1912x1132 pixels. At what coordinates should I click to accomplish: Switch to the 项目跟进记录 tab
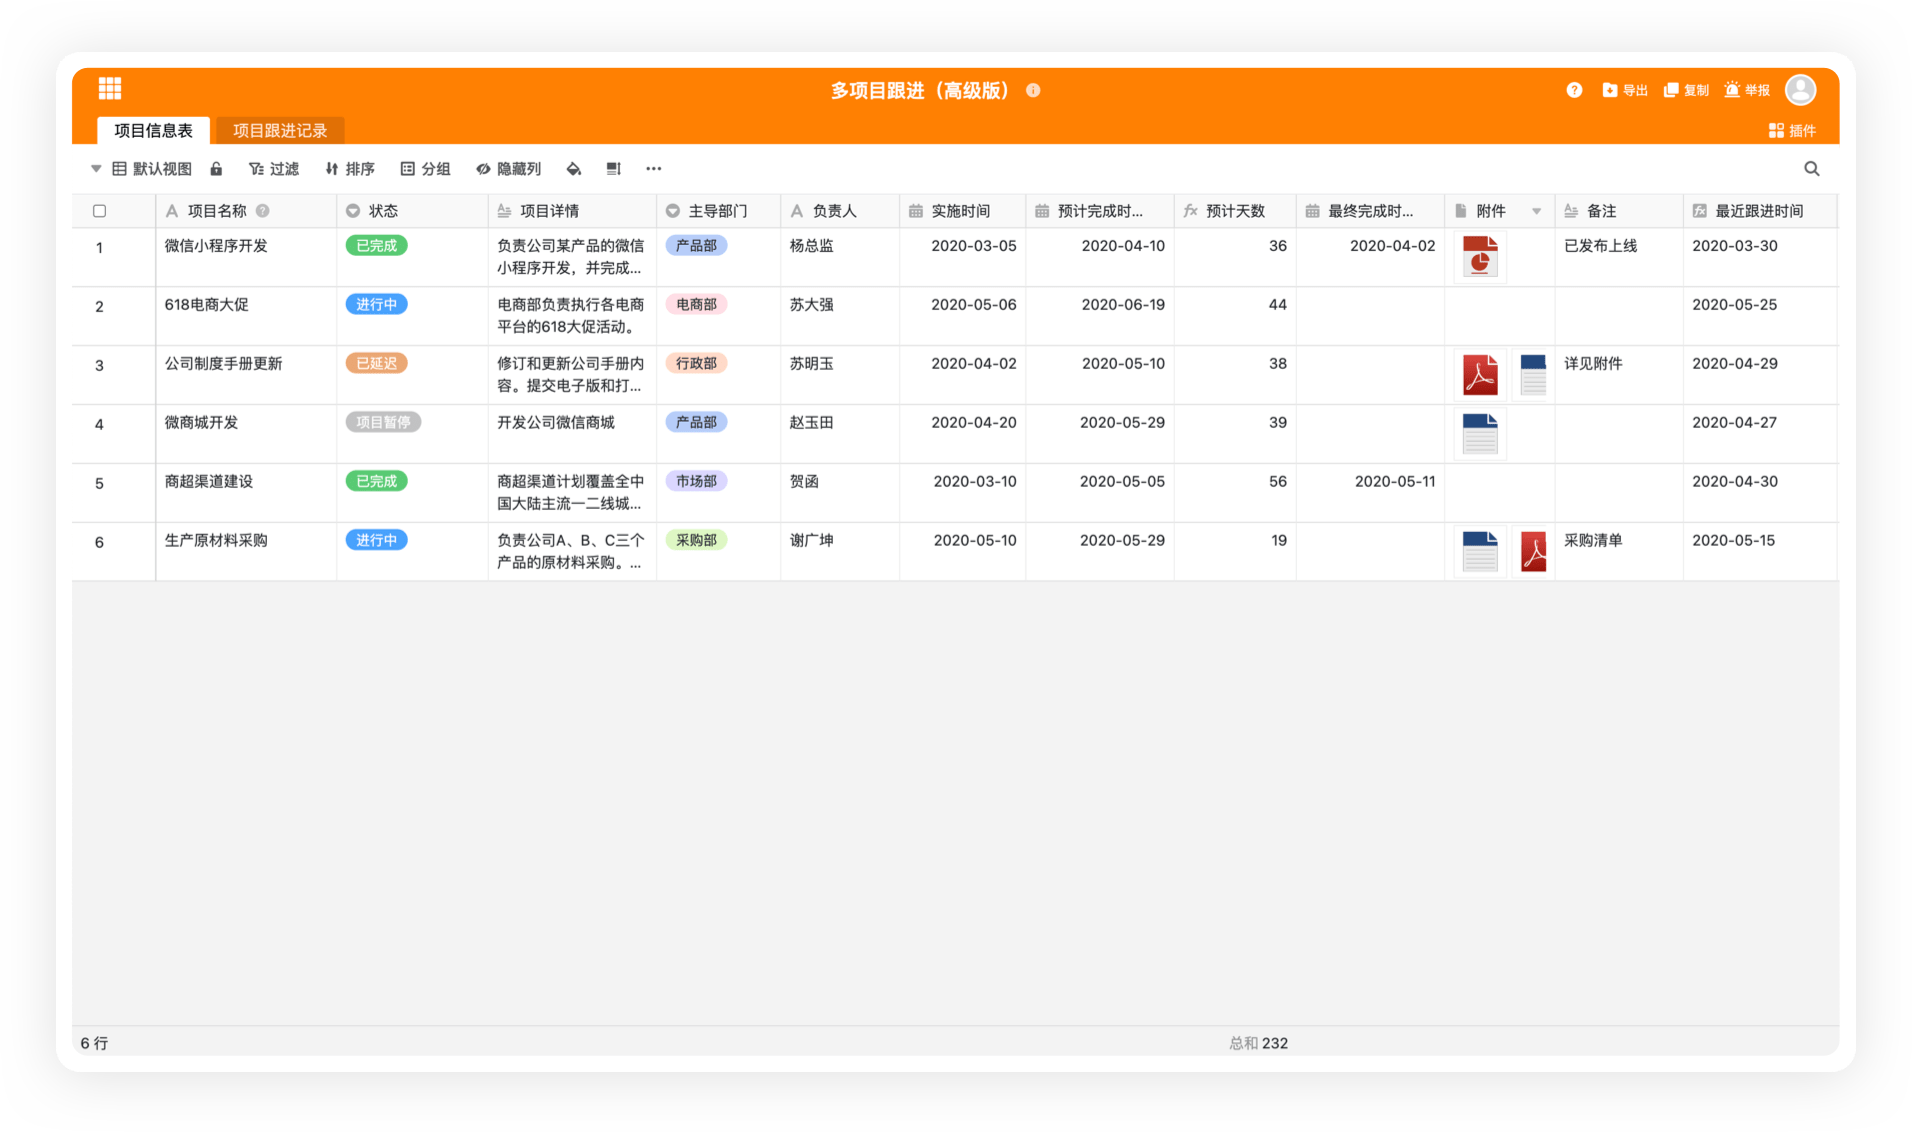[280, 130]
